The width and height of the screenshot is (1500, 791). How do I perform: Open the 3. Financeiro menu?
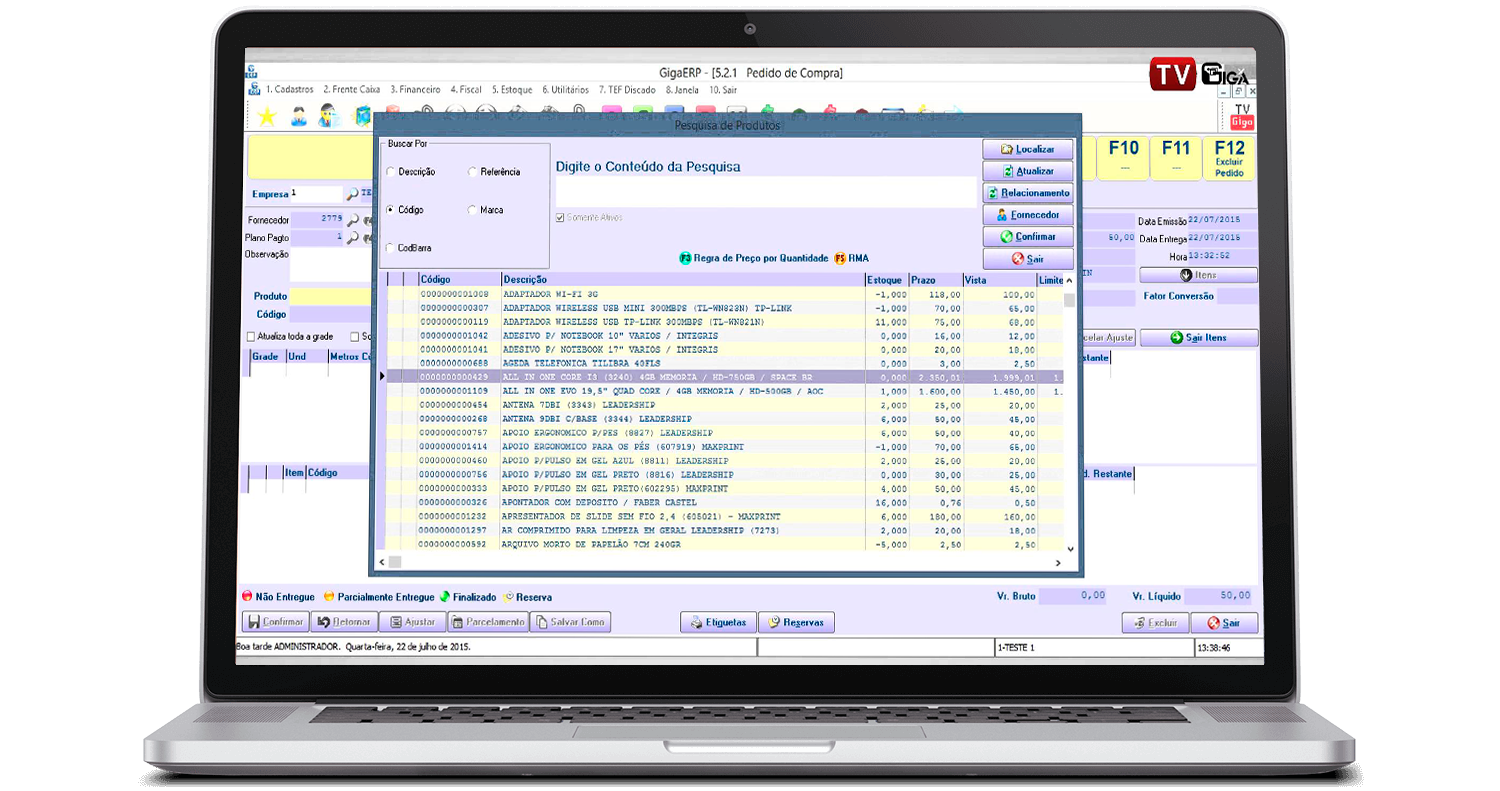[416, 89]
